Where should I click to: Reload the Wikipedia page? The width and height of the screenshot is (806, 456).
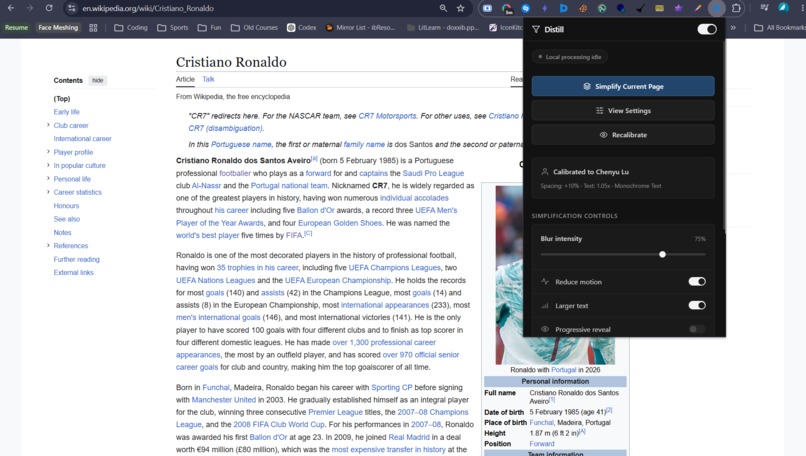49,8
